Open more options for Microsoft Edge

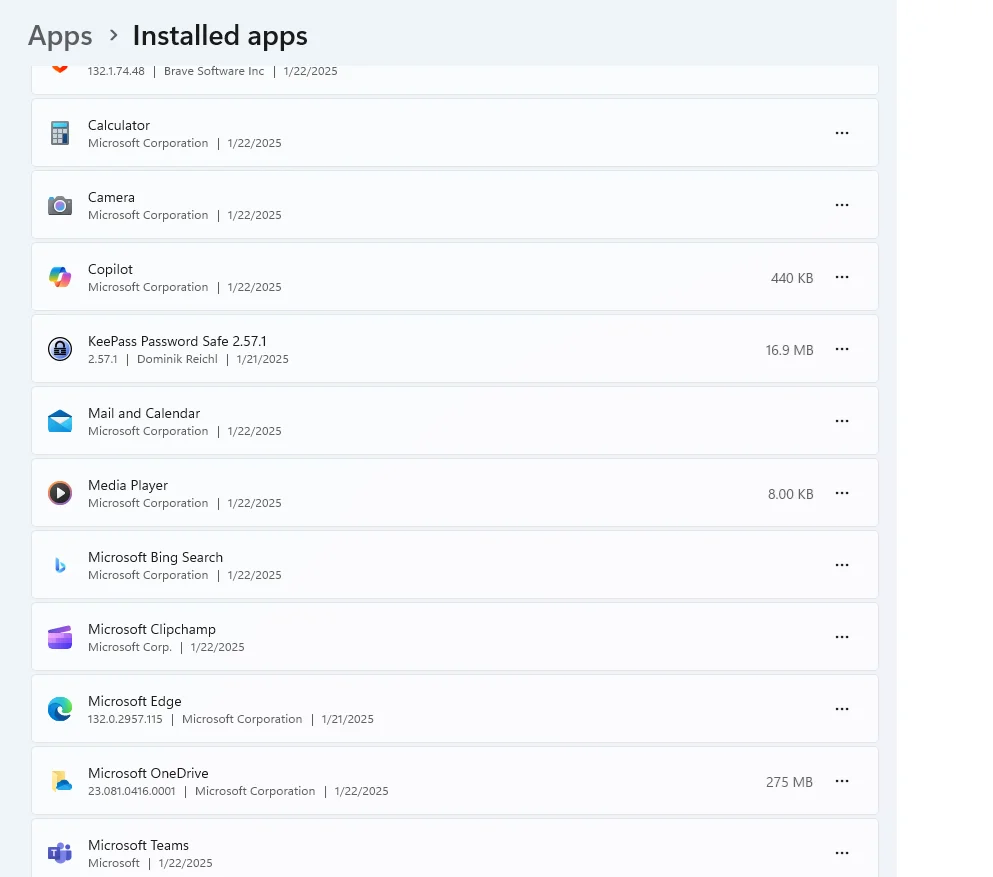842,709
